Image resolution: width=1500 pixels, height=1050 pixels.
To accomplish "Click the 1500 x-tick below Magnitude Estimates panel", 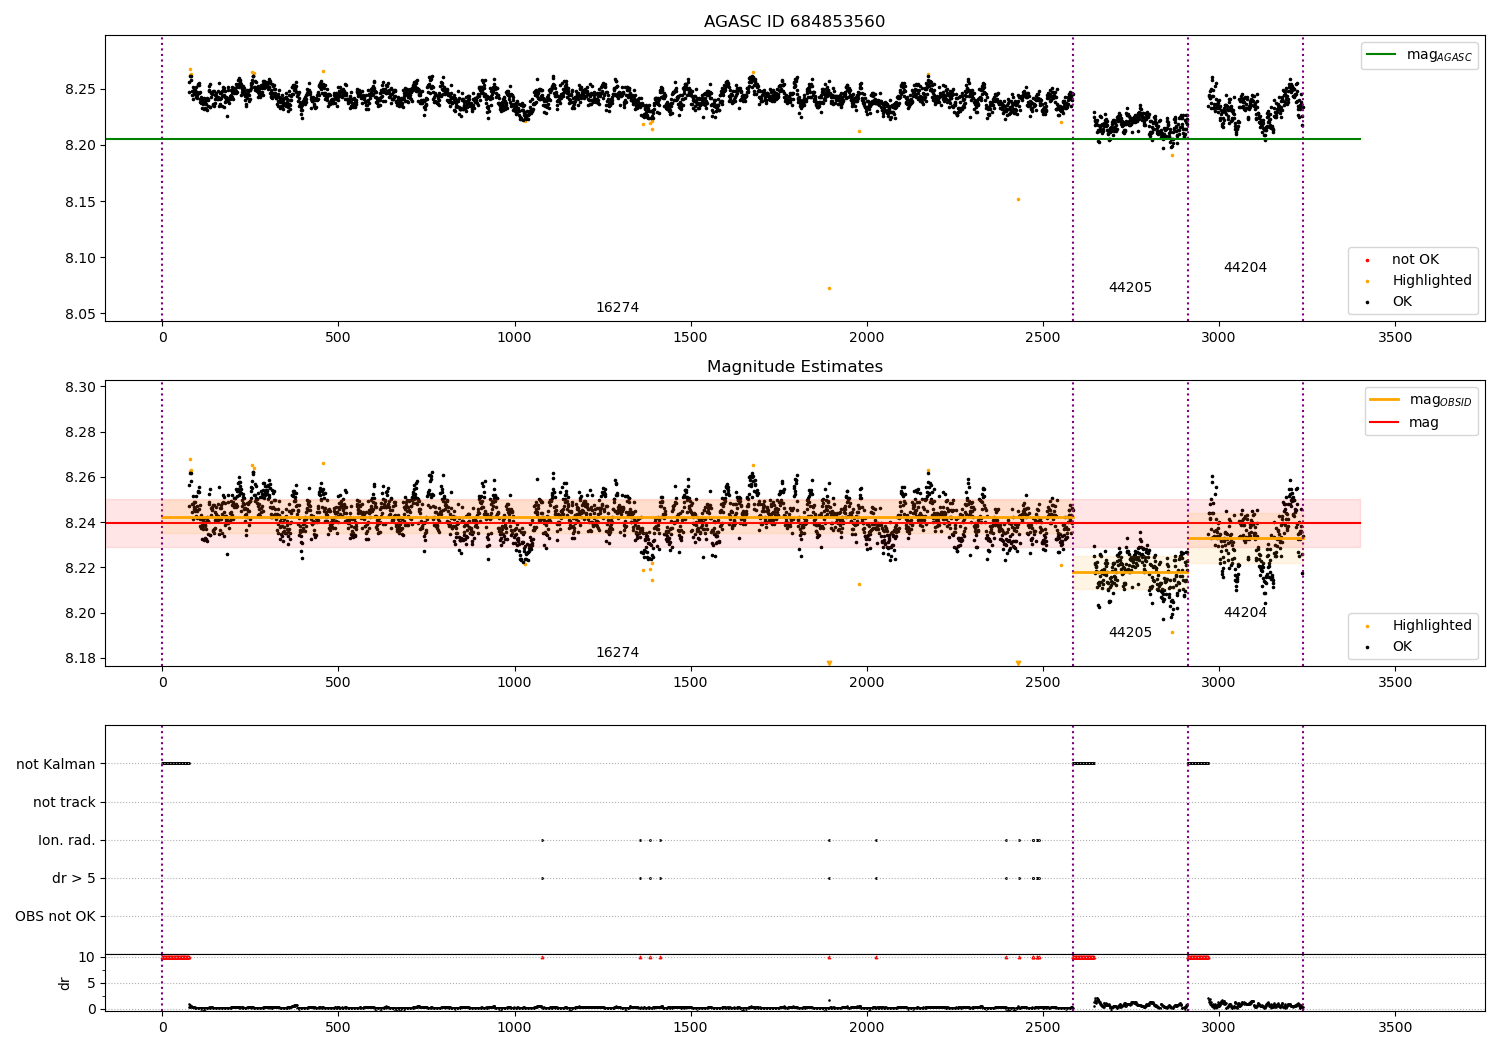I will (690, 683).
